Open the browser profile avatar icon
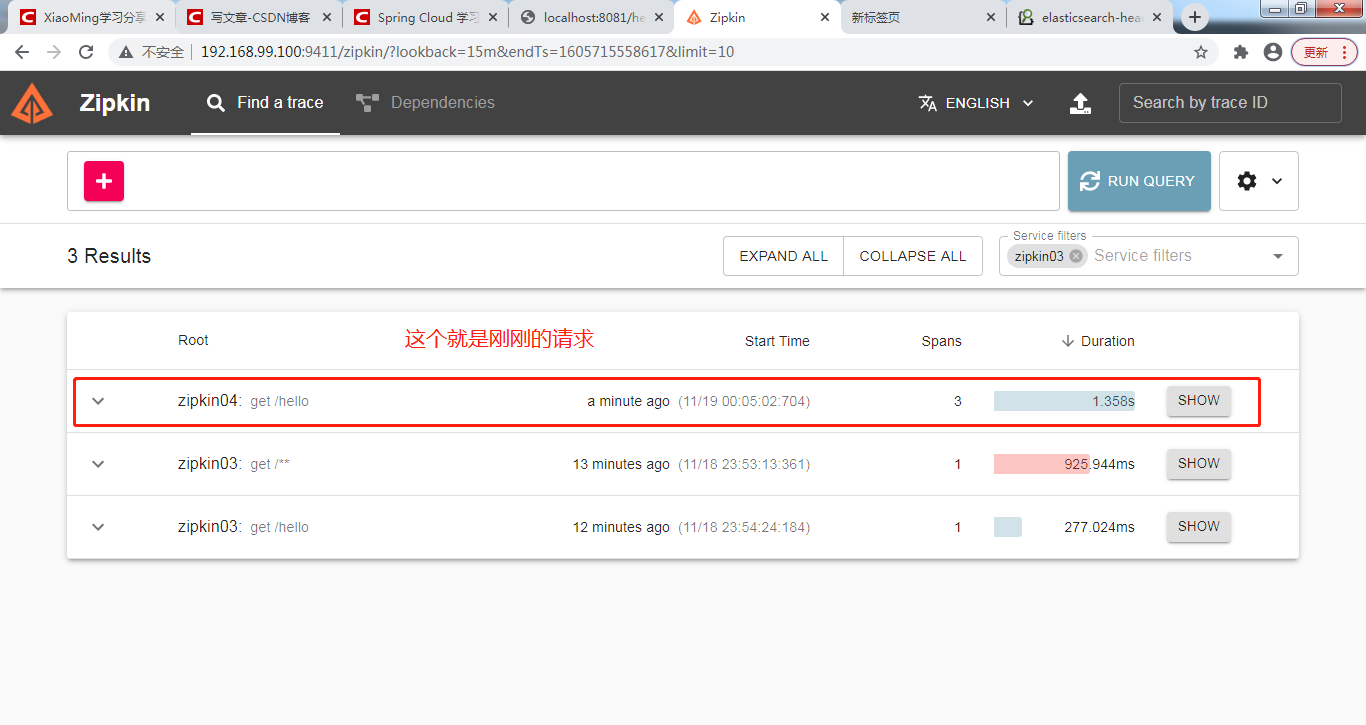The height and width of the screenshot is (725, 1366). click(1273, 52)
